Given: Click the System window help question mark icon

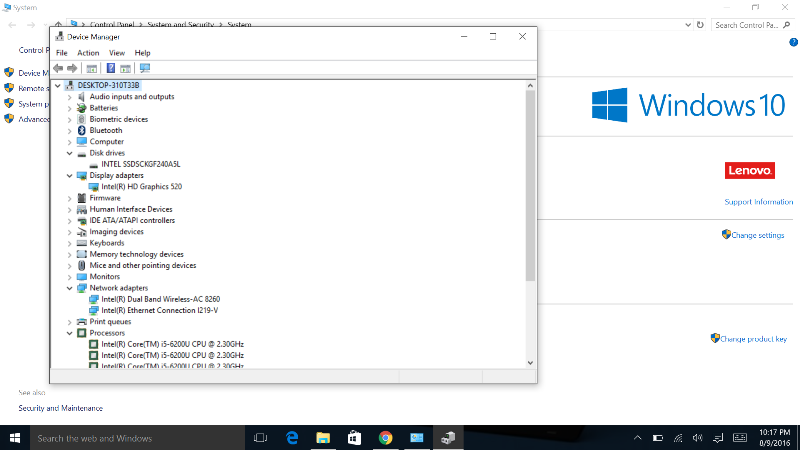Looking at the screenshot, I should click(793, 42).
